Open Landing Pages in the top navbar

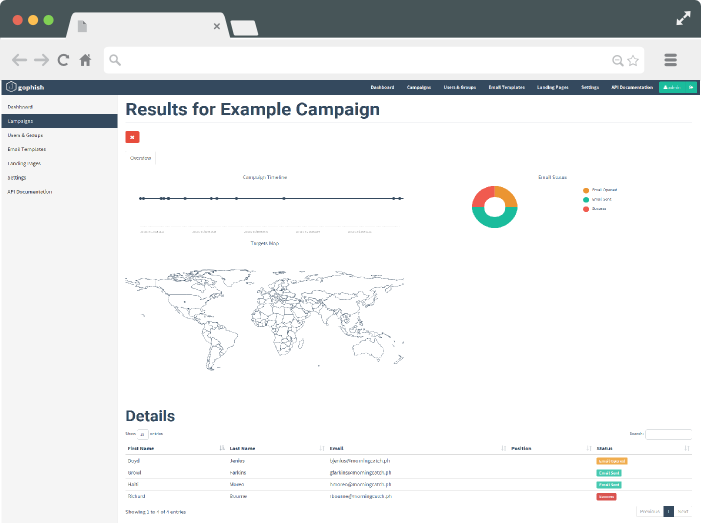[x=553, y=88]
